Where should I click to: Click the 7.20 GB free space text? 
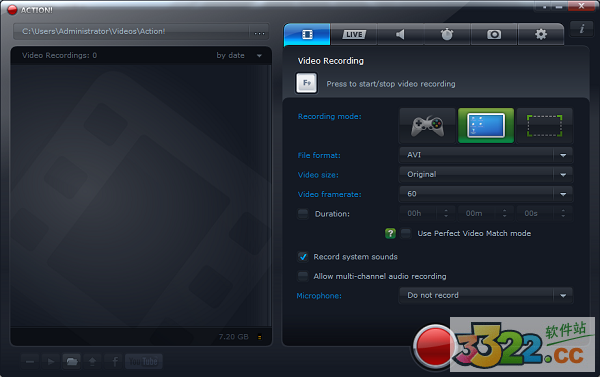click(233, 337)
